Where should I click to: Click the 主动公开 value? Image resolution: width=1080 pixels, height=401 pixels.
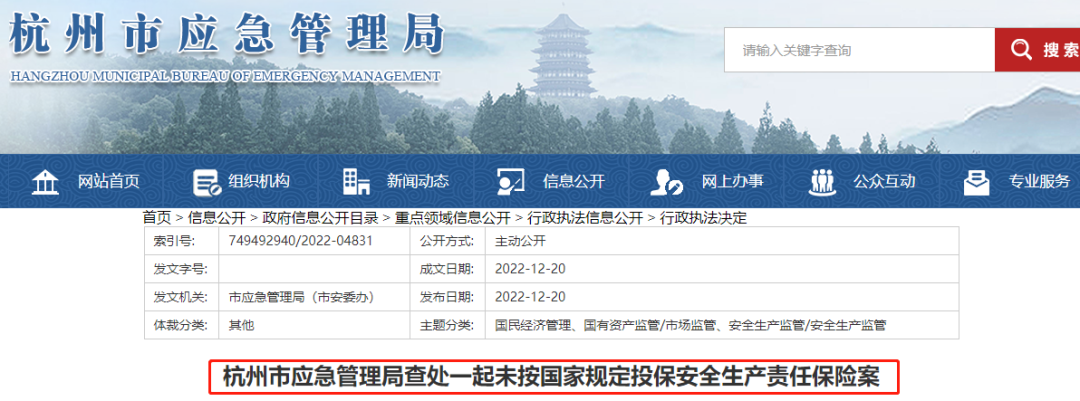coord(520,241)
